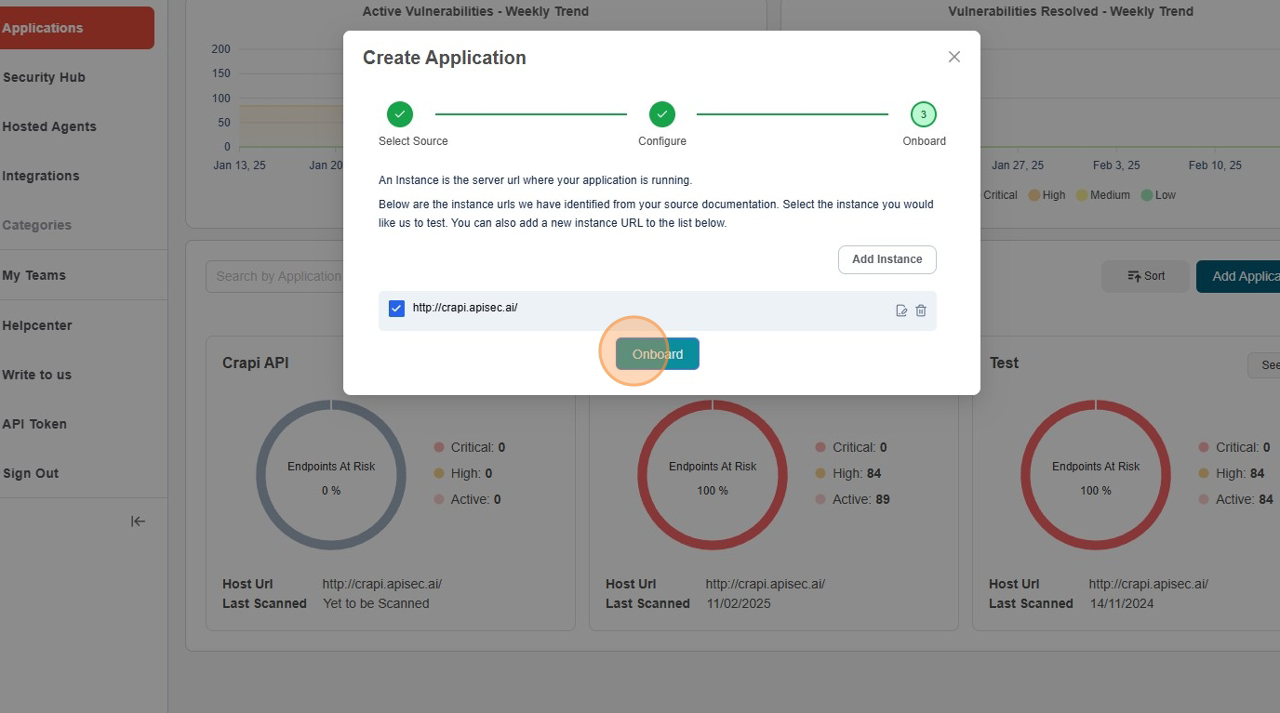Image resolution: width=1280 pixels, height=713 pixels.
Task: Open Integrations from sidebar
Action: pos(41,176)
